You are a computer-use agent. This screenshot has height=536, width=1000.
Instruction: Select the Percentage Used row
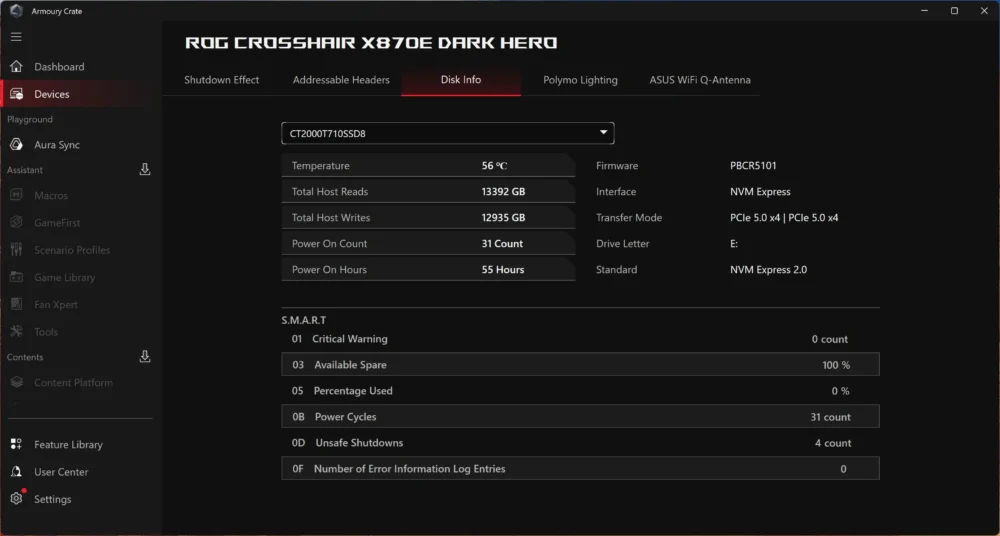[580, 391]
